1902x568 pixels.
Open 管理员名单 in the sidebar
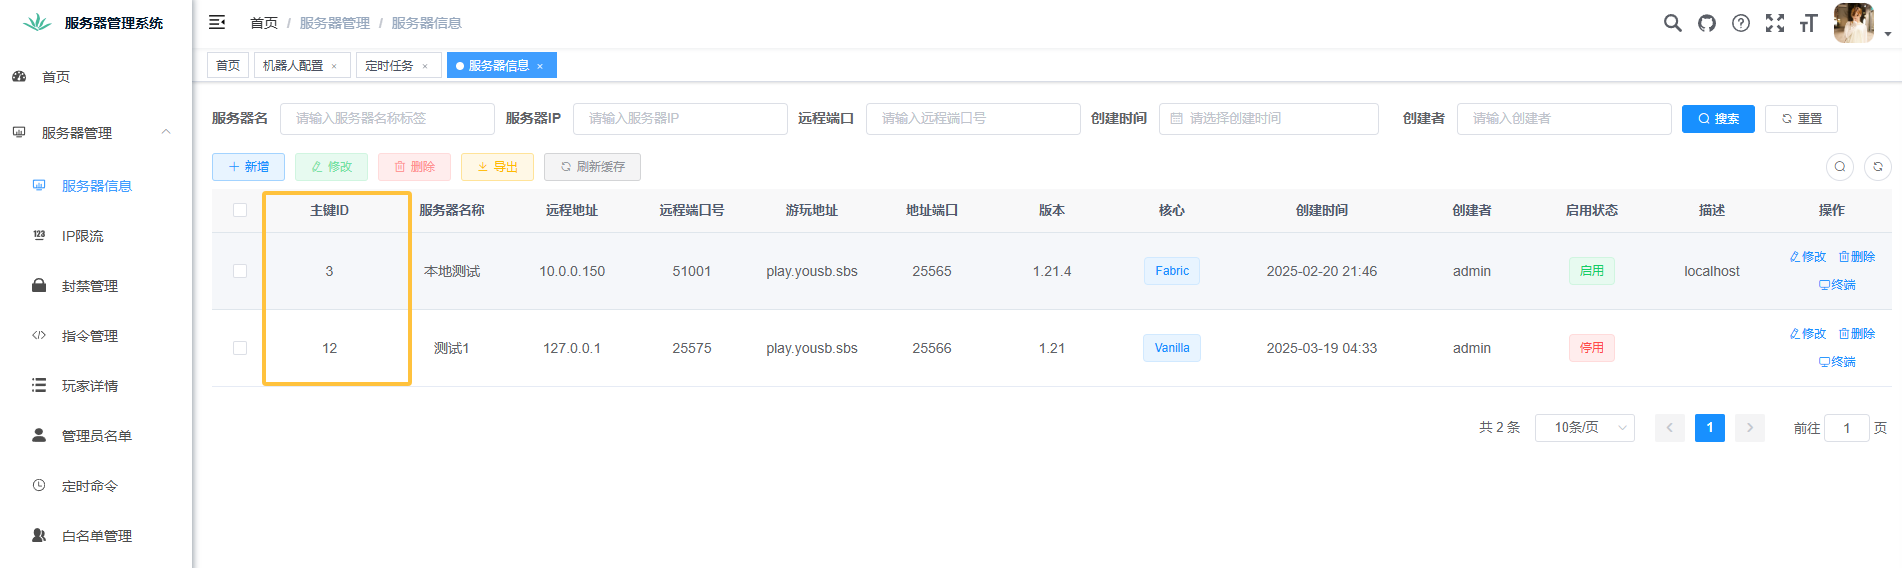click(95, 436)
